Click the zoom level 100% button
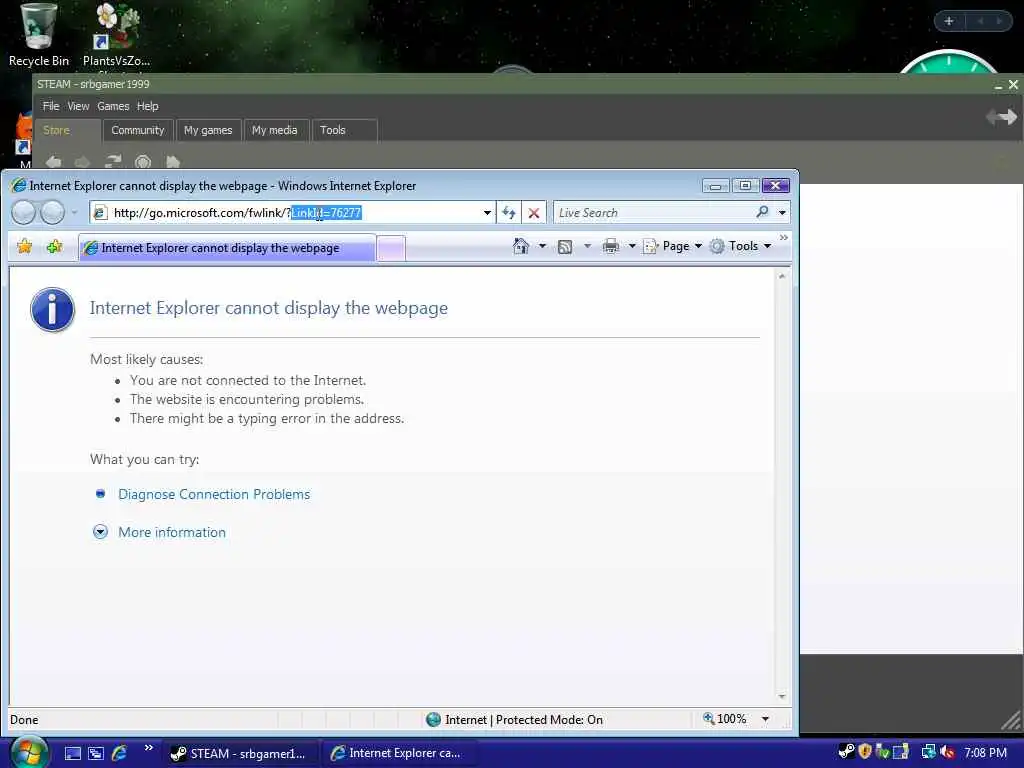The height and width of the screenshot is (768, 1024). point(725,719)
